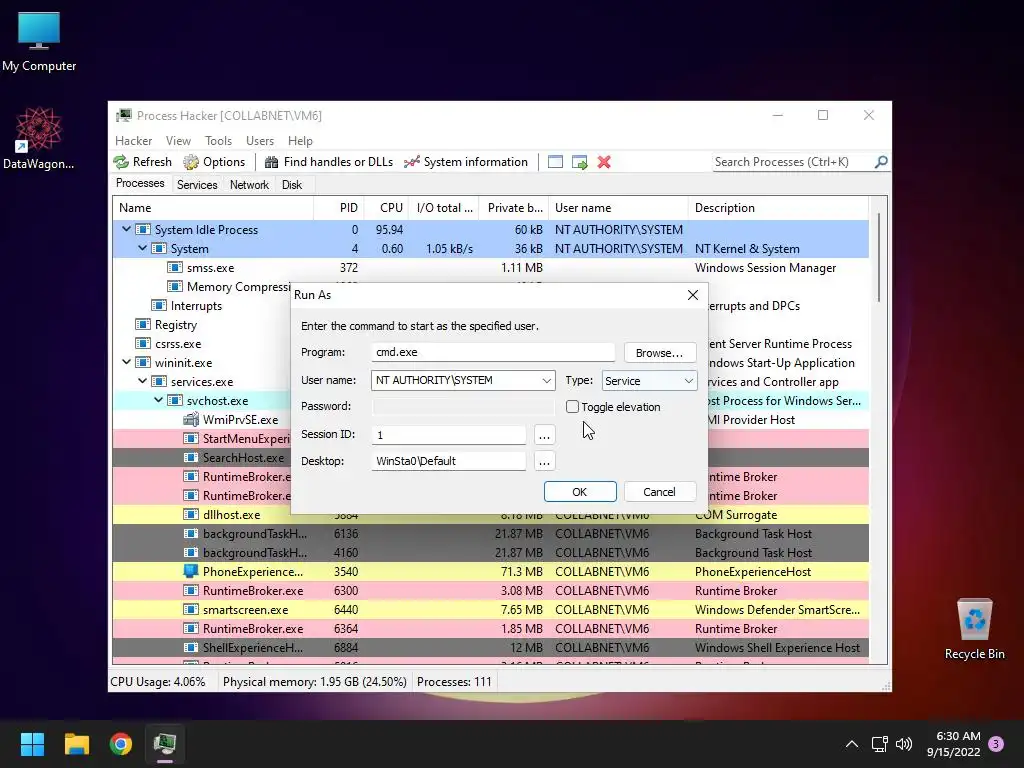Open the Recycle Bin

(974, 629)
